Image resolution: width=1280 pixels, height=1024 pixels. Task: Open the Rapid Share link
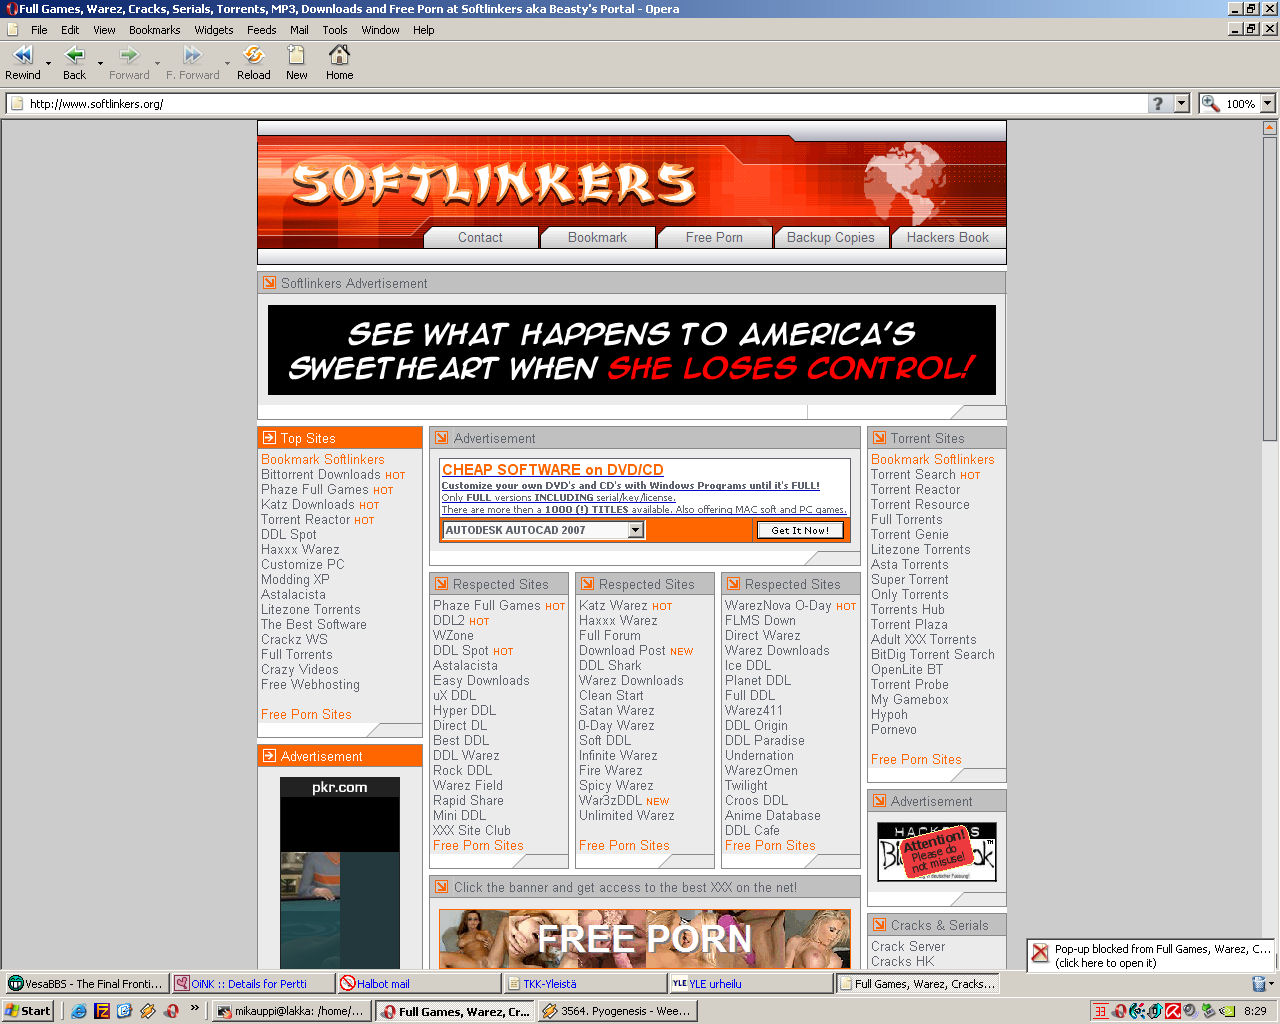[x=468, y=800]
